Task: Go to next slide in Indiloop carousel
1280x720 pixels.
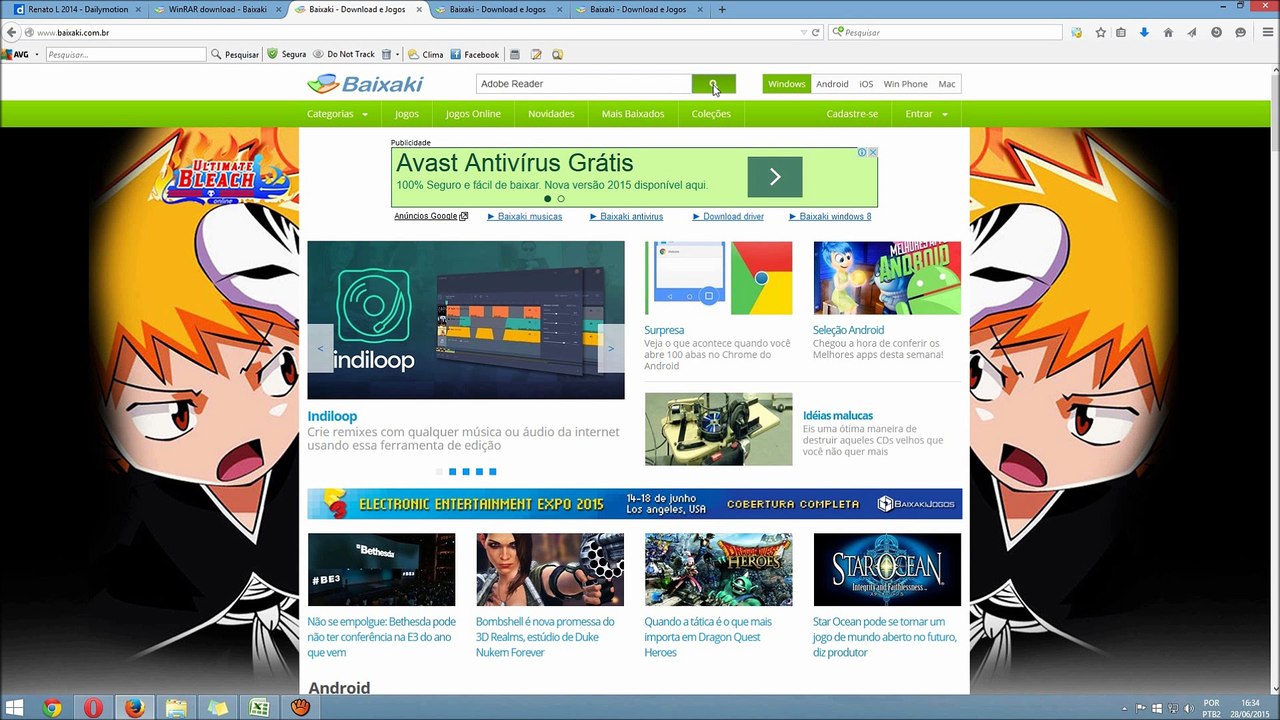Action: pyautogui.click(x=611, y=349)
